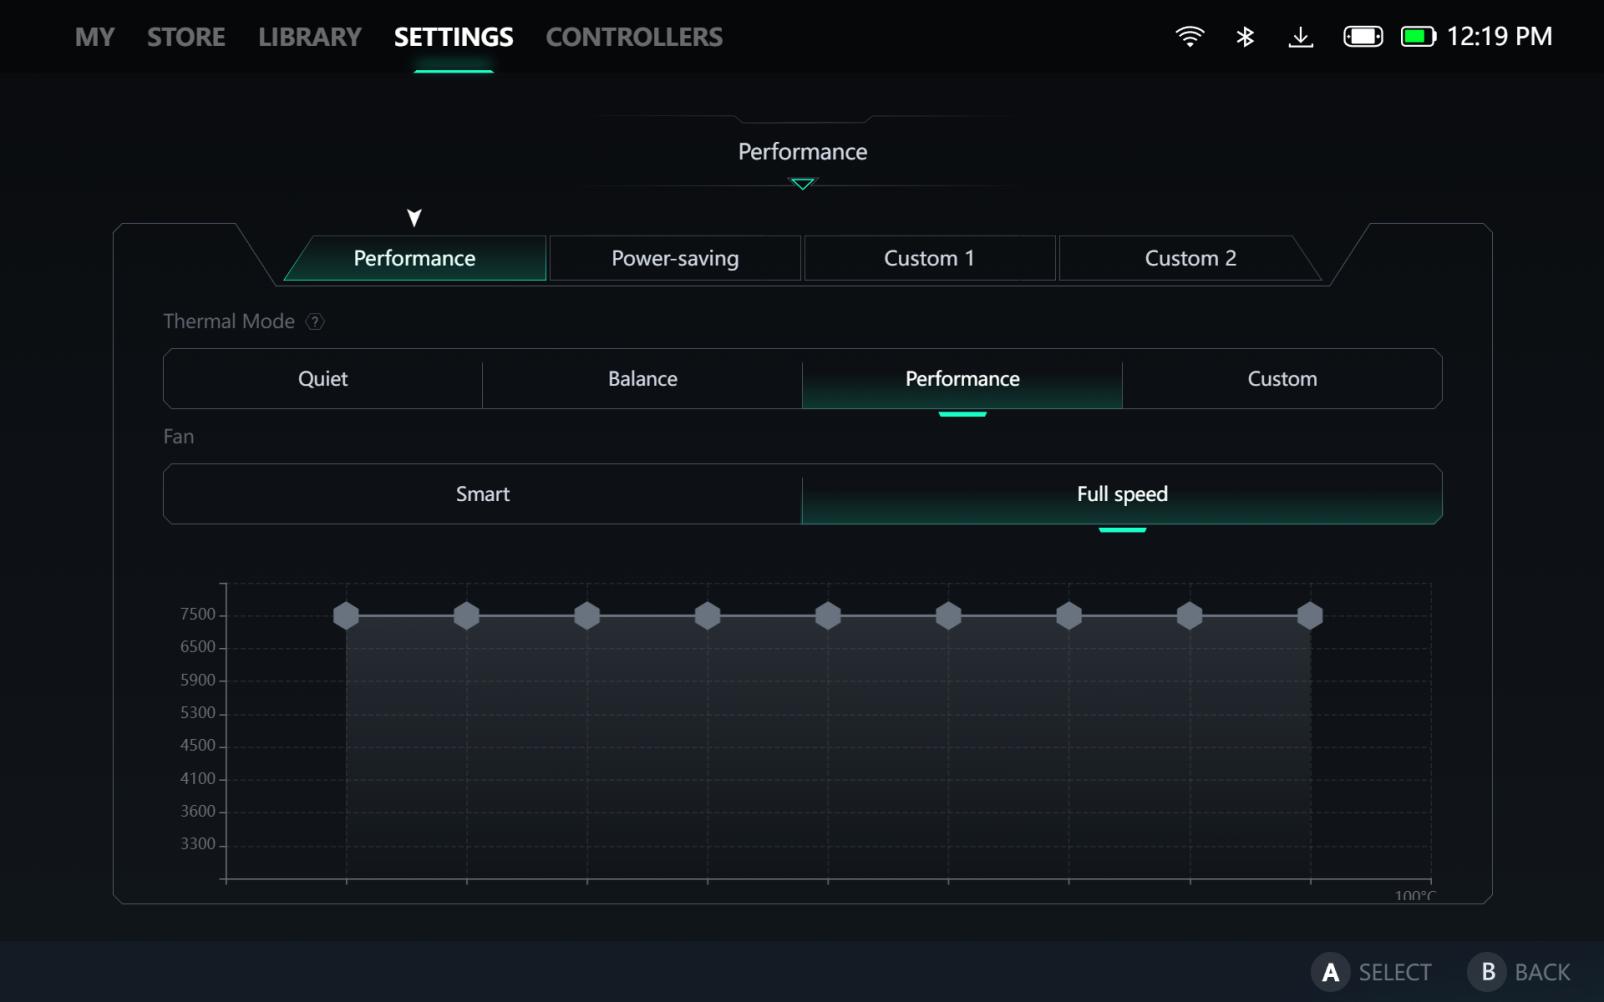Screen dimensions: 1604x1002
Task: Click the first fan curve hexagon point
Action: click(x=346, y=616)
